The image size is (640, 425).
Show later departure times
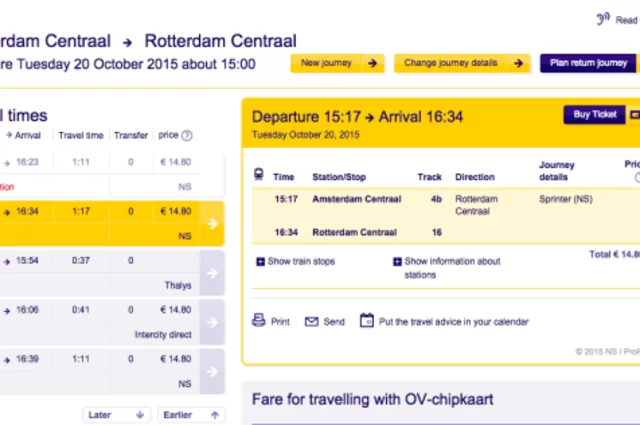click(x=116, y=414)
